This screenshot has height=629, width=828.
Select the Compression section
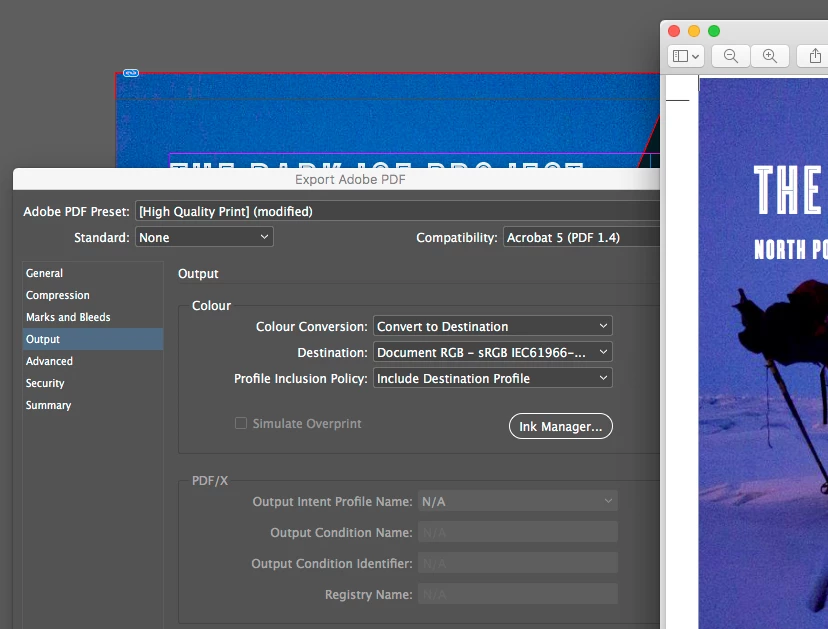(x=93, y=295)
